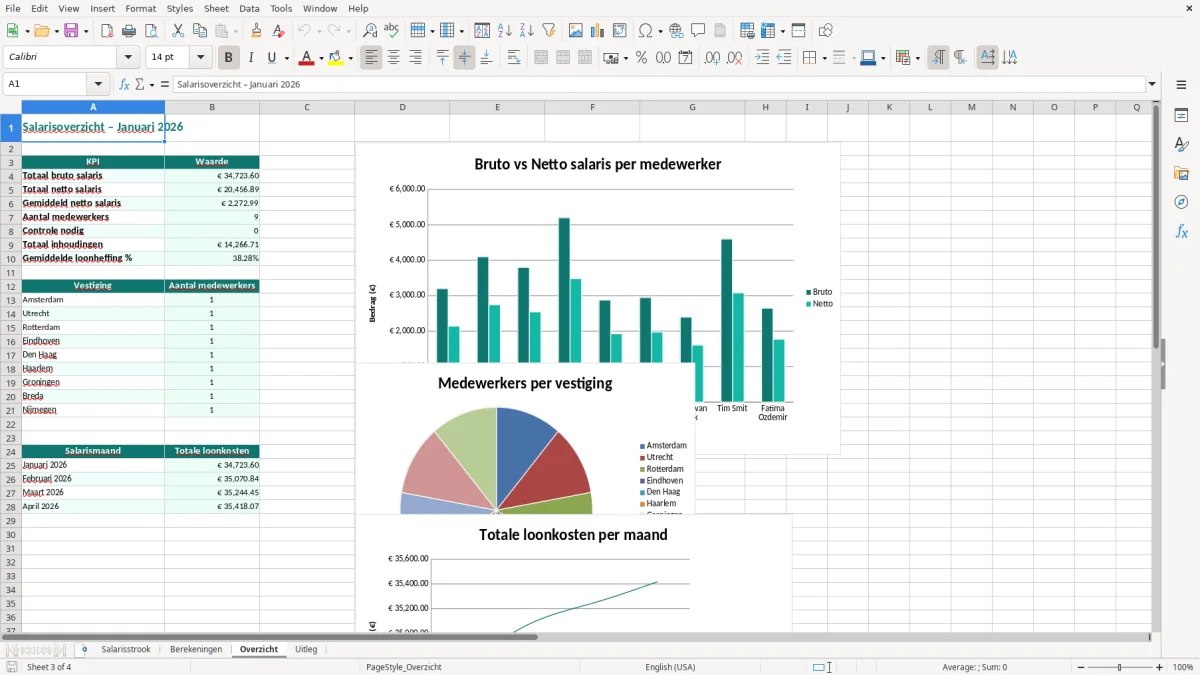
Task: Open the sidebar Gallery panel
Action: [x=1181, y=173]
